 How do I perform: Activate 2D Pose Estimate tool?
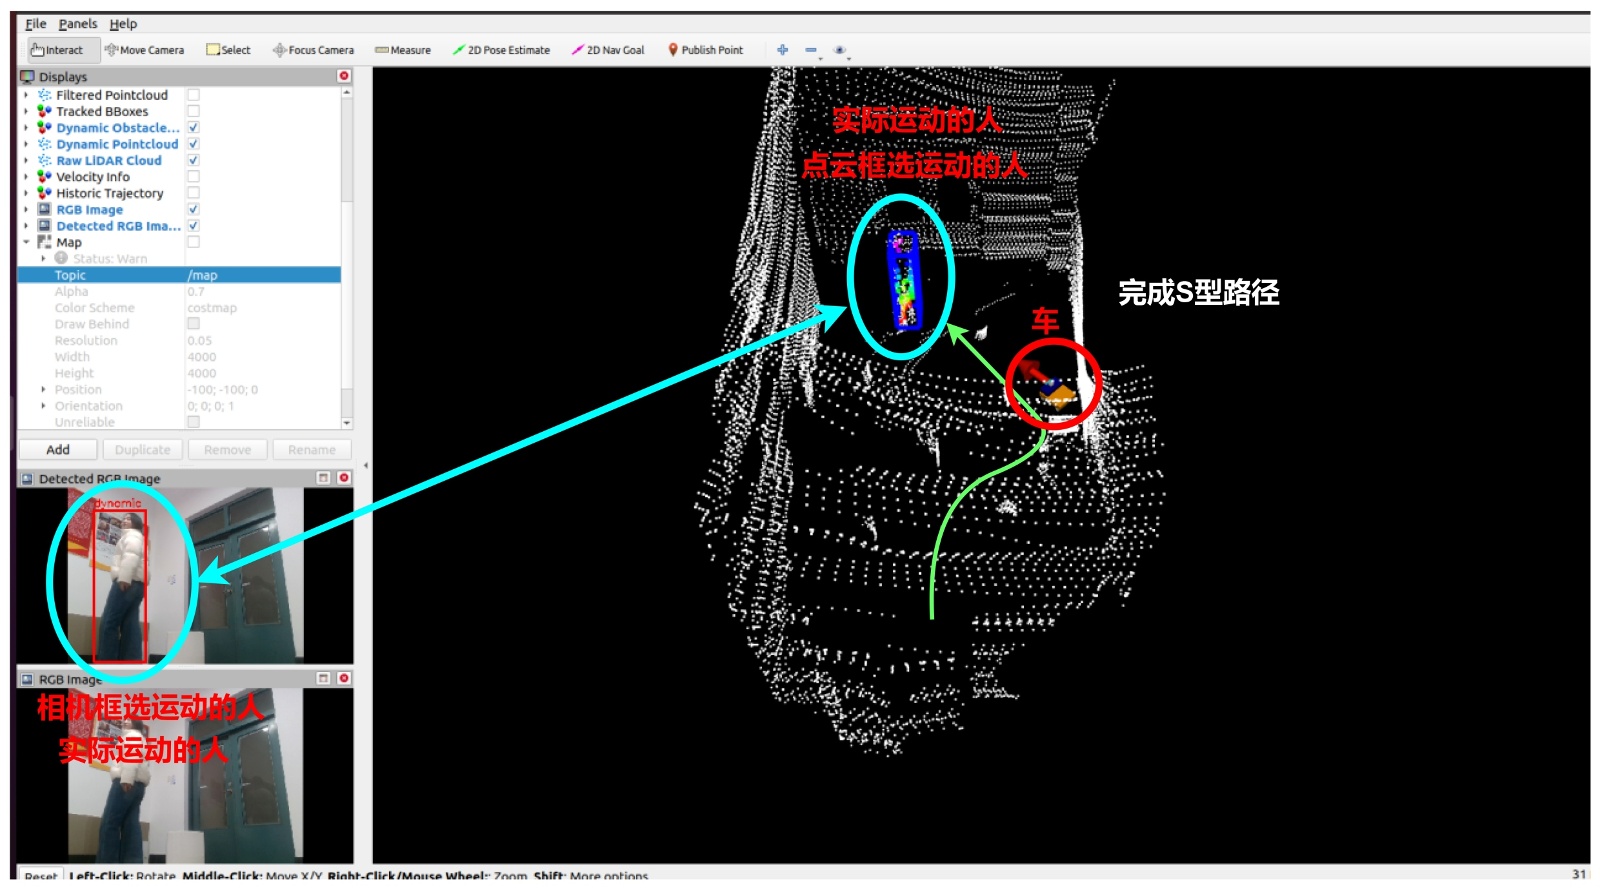coord(501,50)
